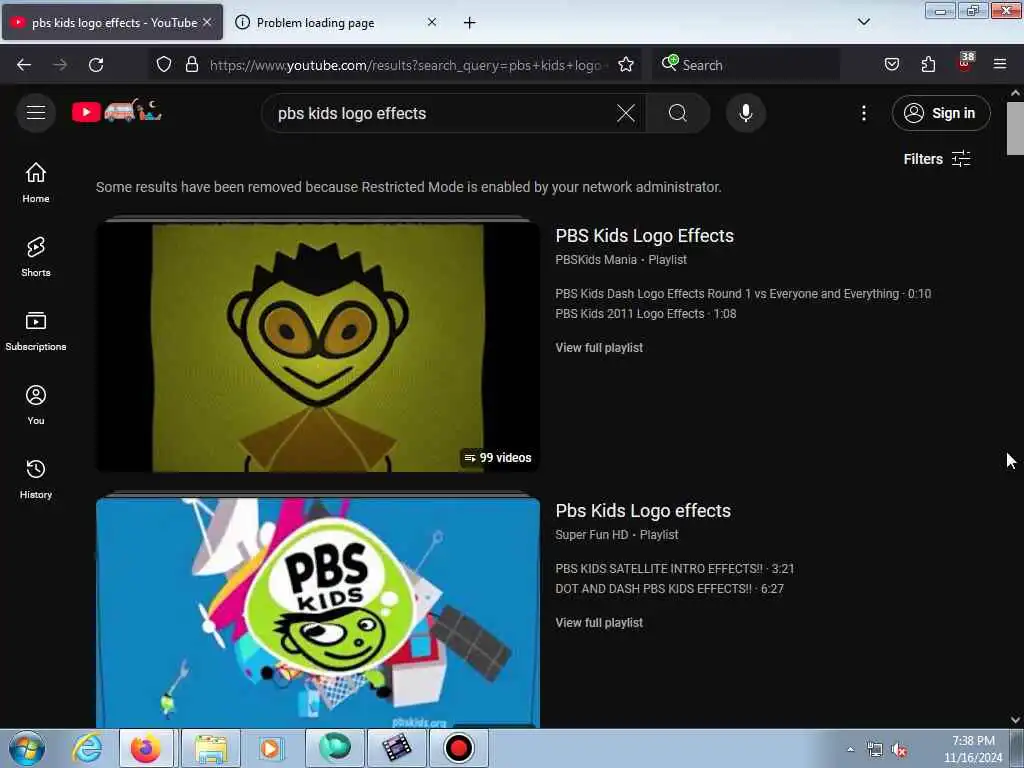
Task: Open the muted volume tray icon
Action: [899, 750]
